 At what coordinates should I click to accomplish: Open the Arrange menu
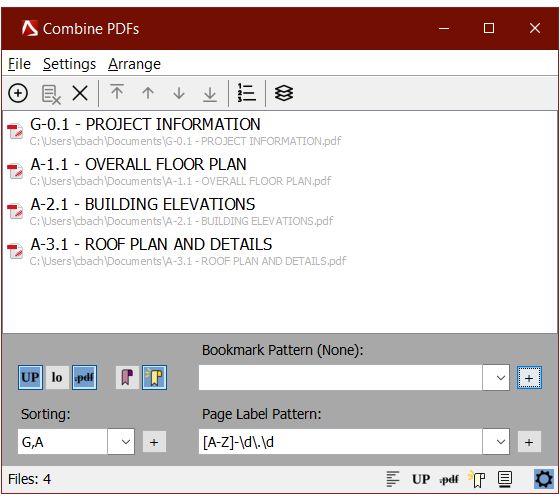[134, 64]
